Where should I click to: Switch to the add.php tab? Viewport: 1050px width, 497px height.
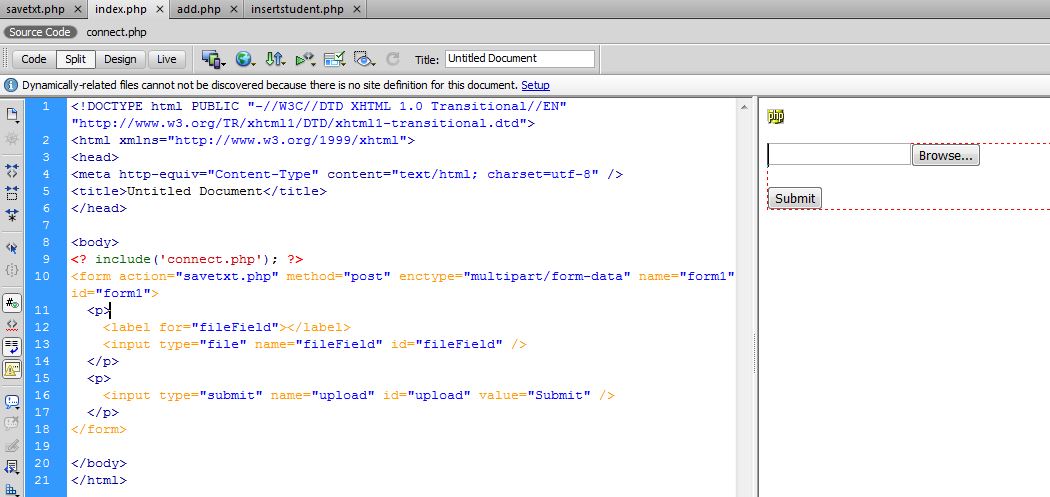point(199,9)
